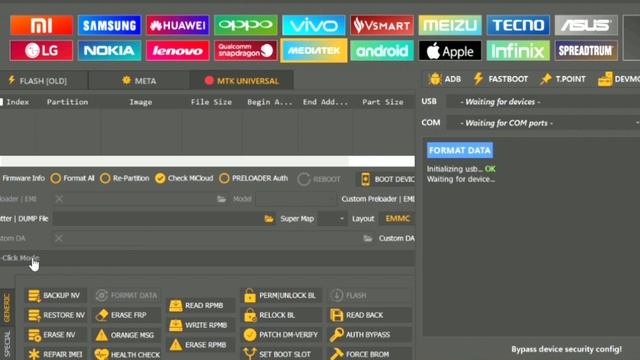The width and height of the screenshot is (640, 360).
Task: Click the REBOOT button
Action: (319, 179)
